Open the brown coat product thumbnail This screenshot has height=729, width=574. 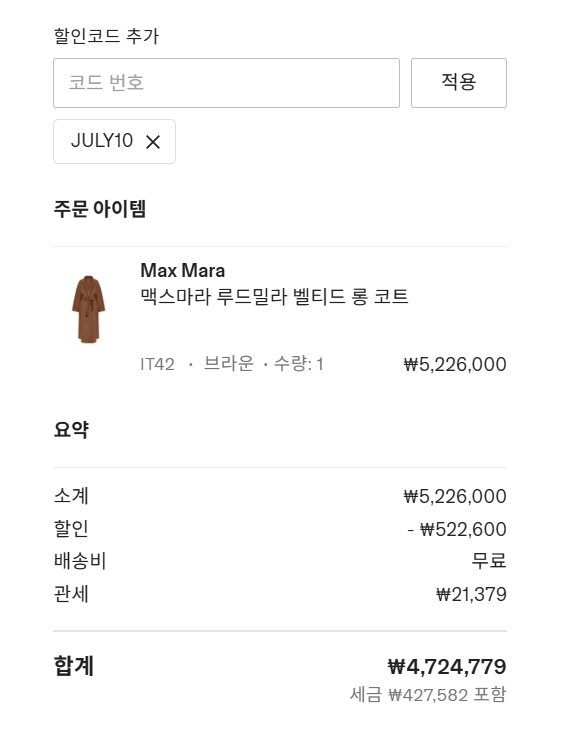click(x=89, y=309)
